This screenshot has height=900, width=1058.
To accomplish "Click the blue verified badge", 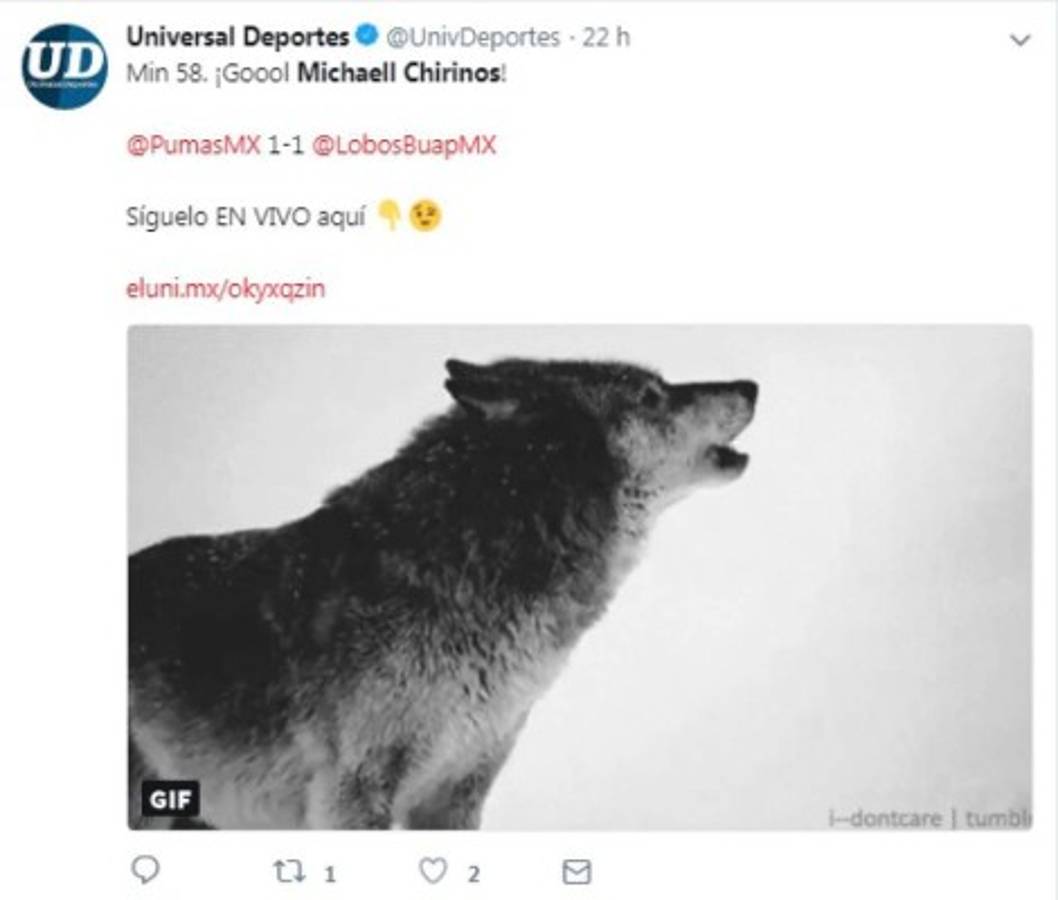I will pos(366,37).
